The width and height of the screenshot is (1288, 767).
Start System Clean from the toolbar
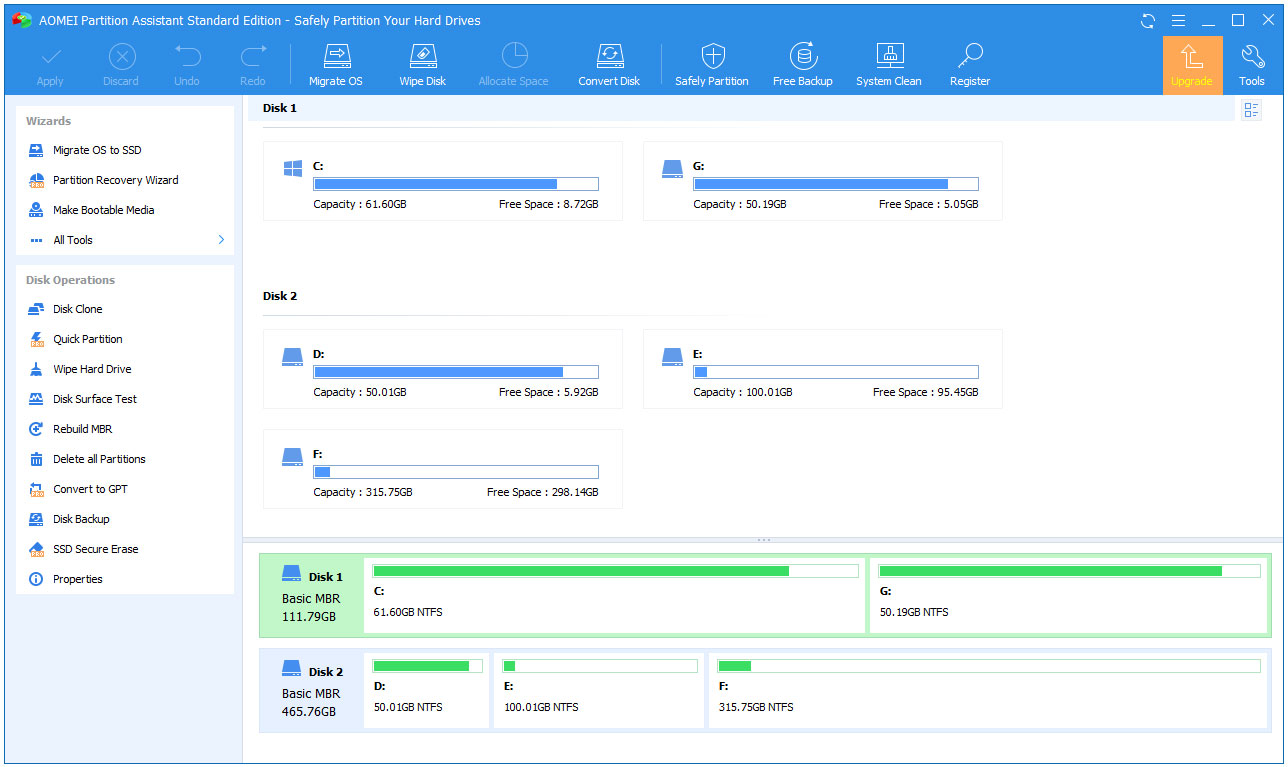pyautogui.click(x=889, y=57)
